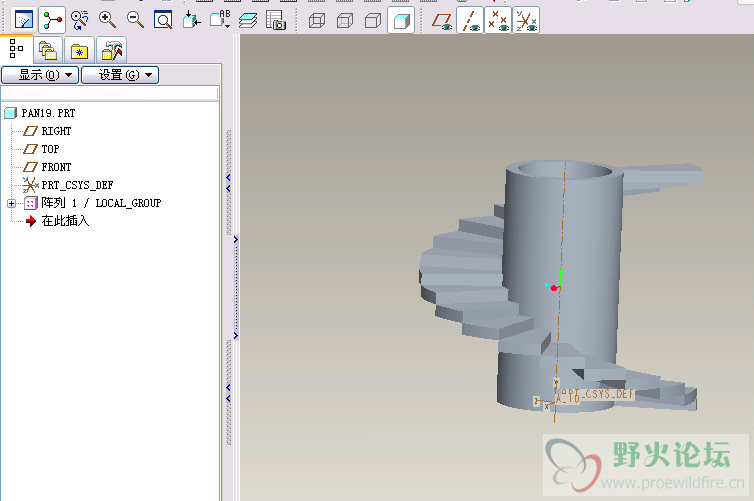Expand the 阵列 1 / LOCAL_GROUP node
Screen dimensions: 754x501
12,203
